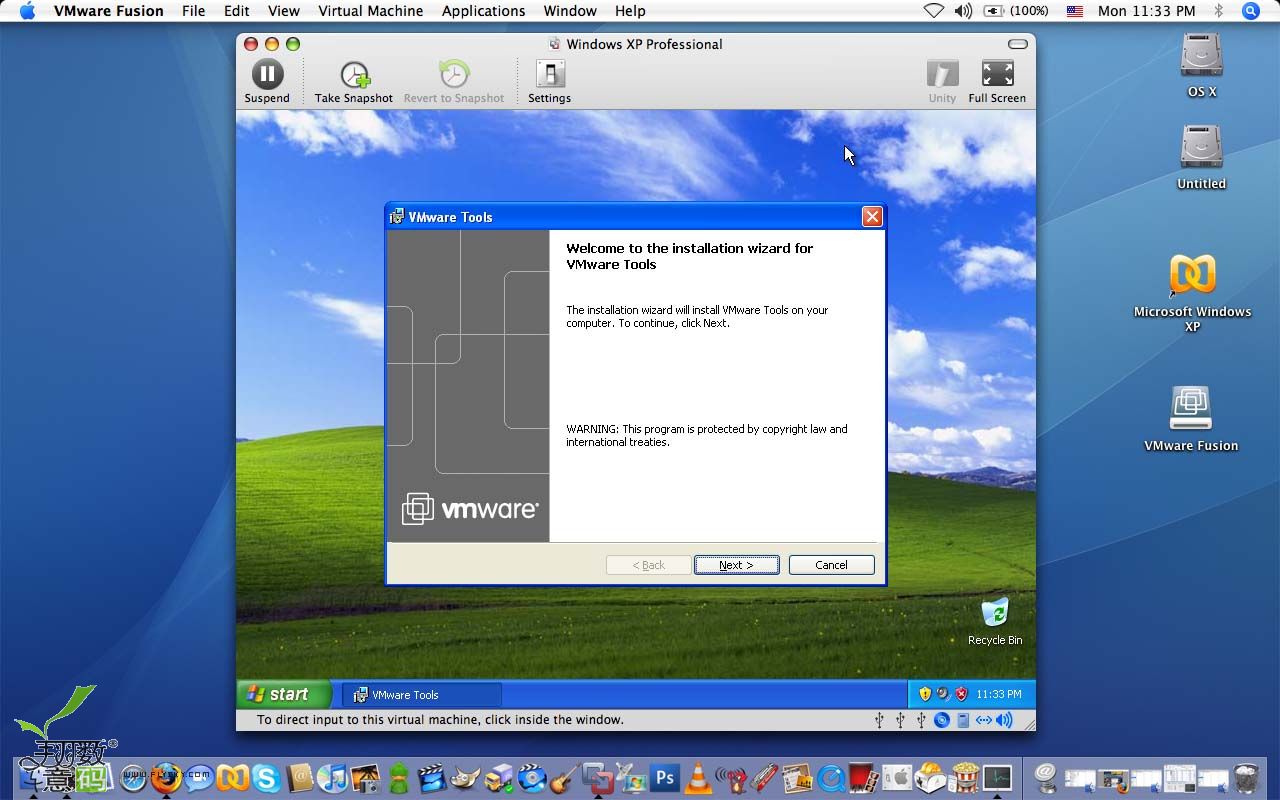
Task: Open the Applications menu
Action: (x=483, y=11)
